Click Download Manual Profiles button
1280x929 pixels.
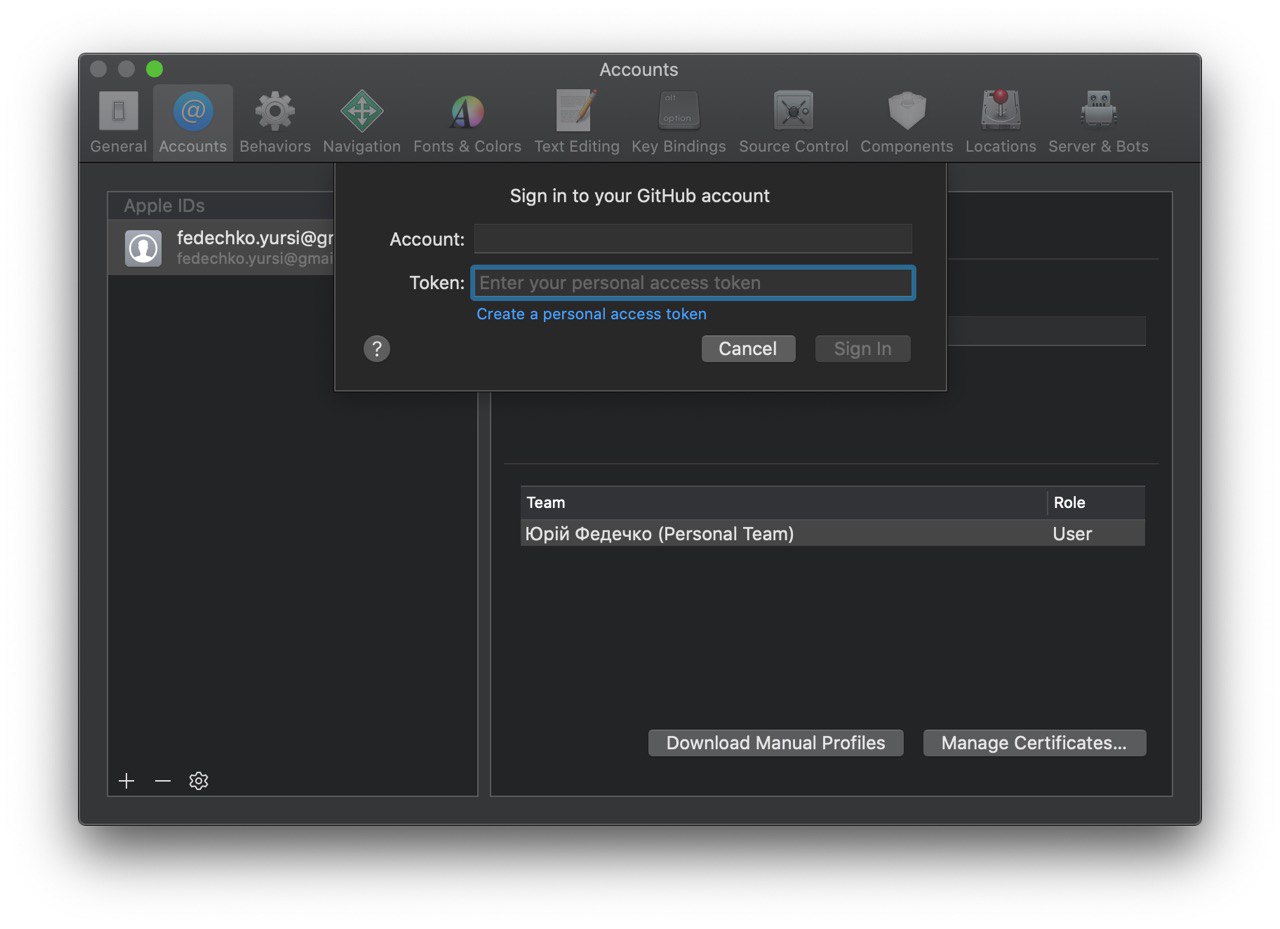[776, 743]
